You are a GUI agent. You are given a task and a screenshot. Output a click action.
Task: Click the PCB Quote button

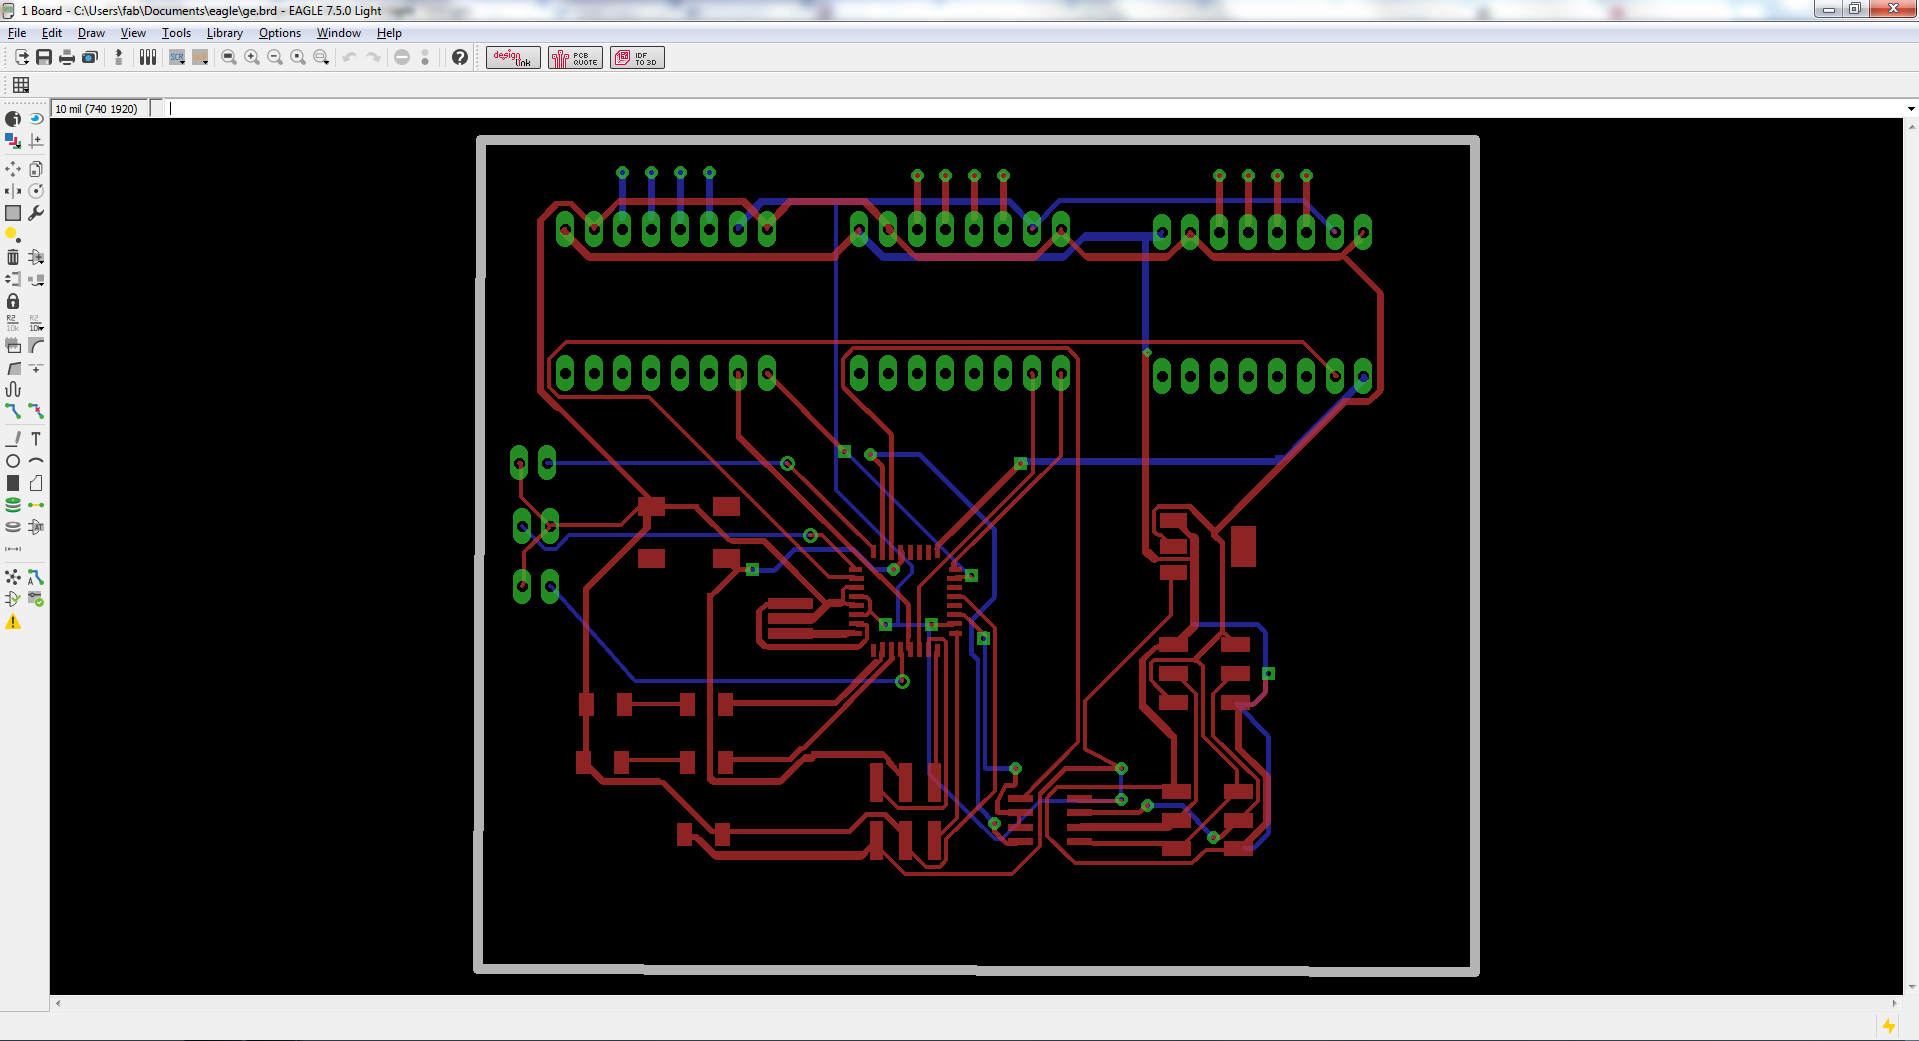(575, 58)
